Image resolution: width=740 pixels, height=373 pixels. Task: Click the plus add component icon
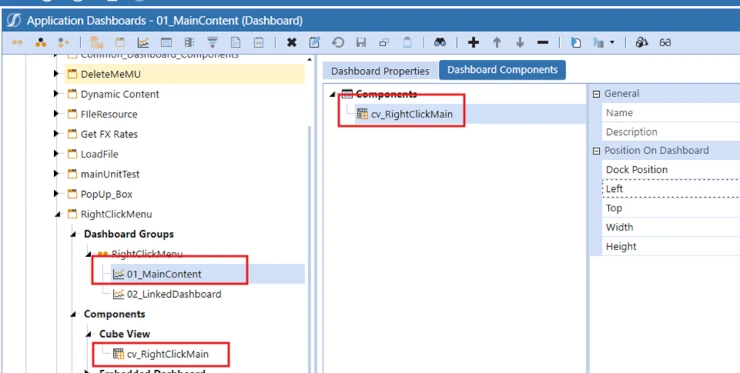(473, 42)
